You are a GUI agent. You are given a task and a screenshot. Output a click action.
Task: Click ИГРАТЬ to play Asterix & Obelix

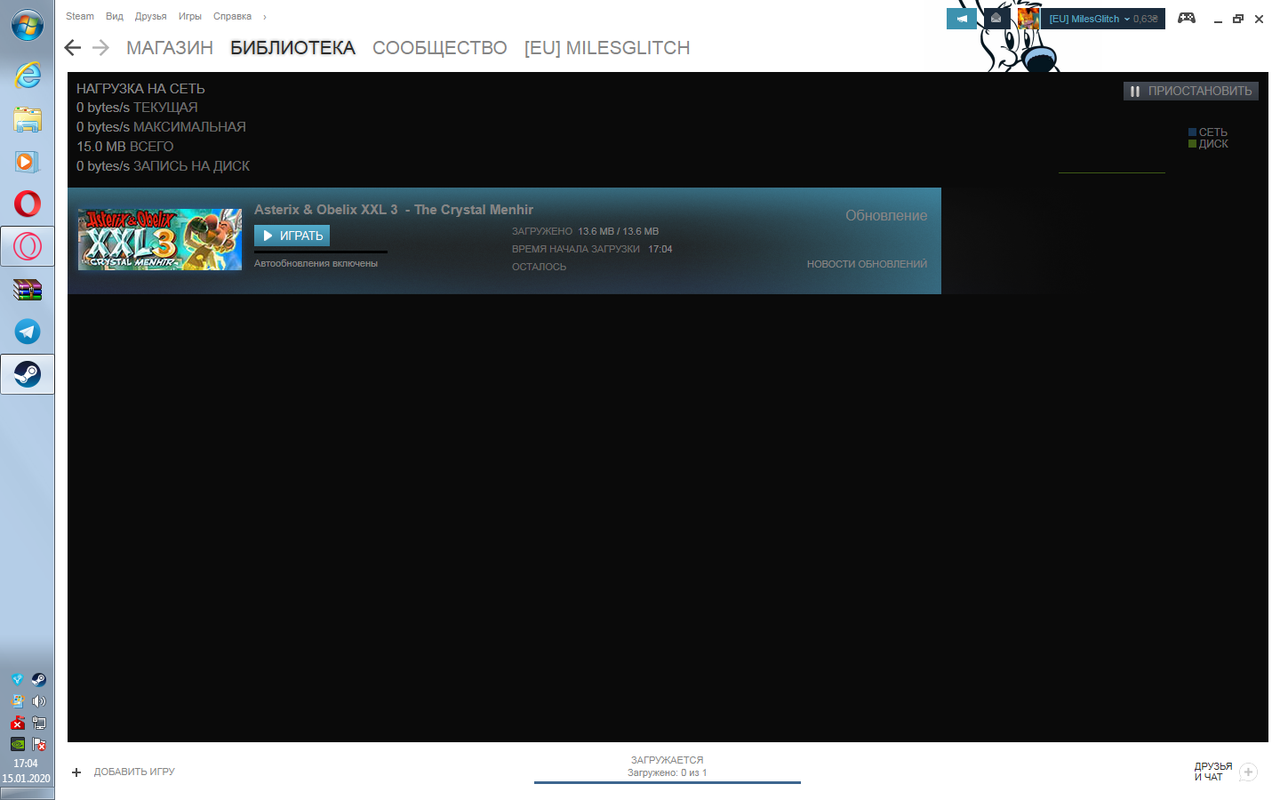(292, 236)
